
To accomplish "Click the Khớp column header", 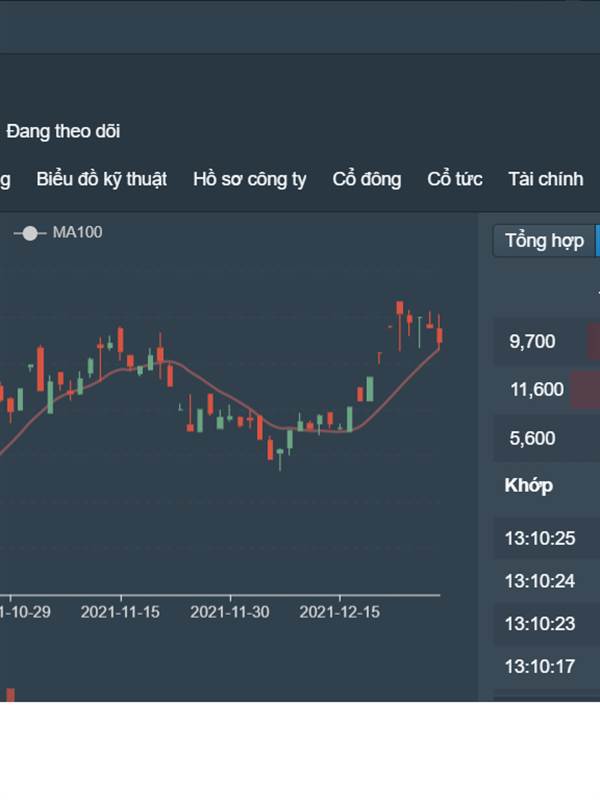I will 529,486.
